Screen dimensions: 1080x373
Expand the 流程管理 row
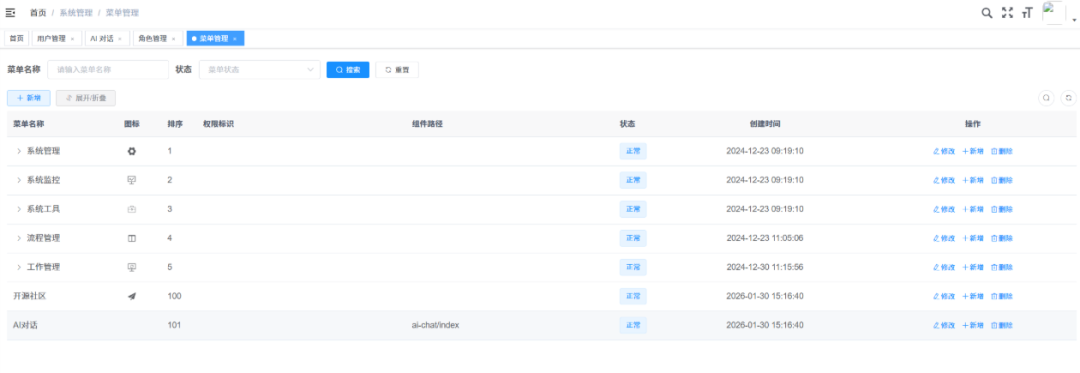click(x=19, y=238)
